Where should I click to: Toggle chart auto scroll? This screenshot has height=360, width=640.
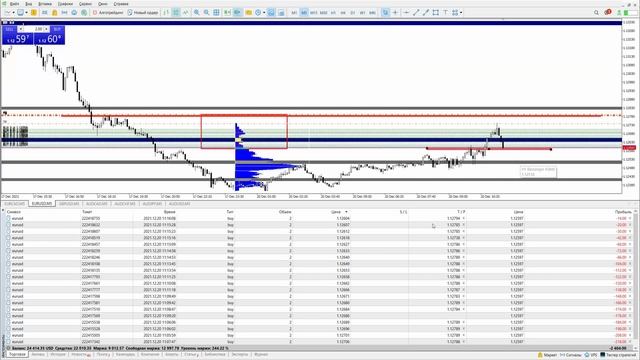tap(227, 13)
